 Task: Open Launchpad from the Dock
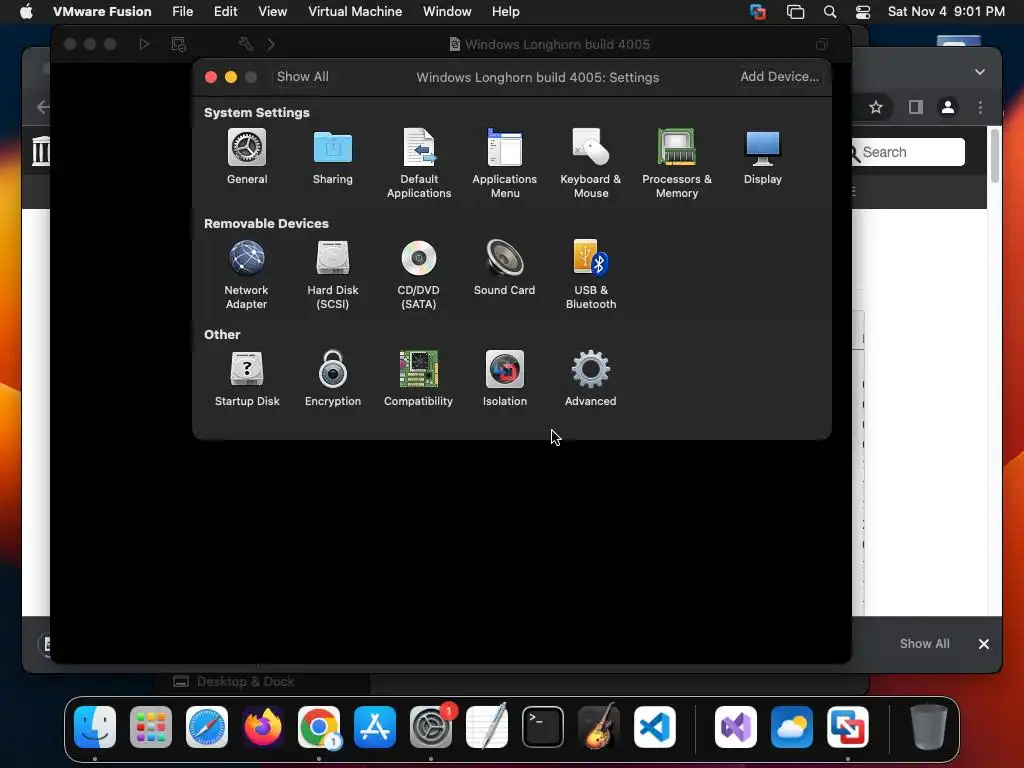(151, 727)
